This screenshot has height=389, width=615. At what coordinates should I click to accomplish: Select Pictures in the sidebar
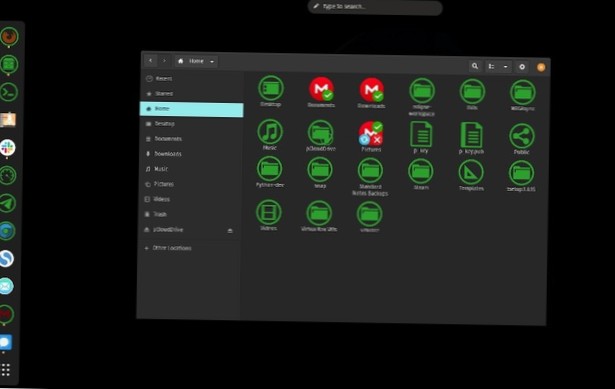[x=190, y=184]
